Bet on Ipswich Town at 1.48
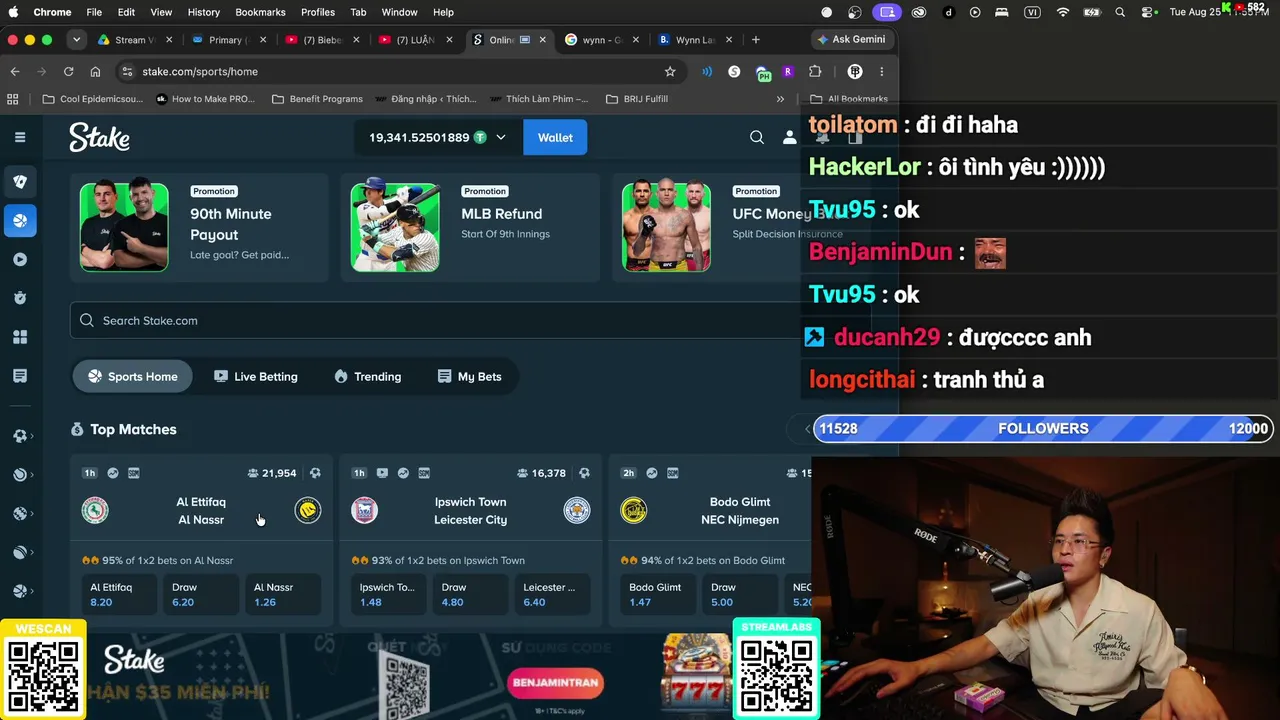This screenshot has height=720, width=1280. 389,594
